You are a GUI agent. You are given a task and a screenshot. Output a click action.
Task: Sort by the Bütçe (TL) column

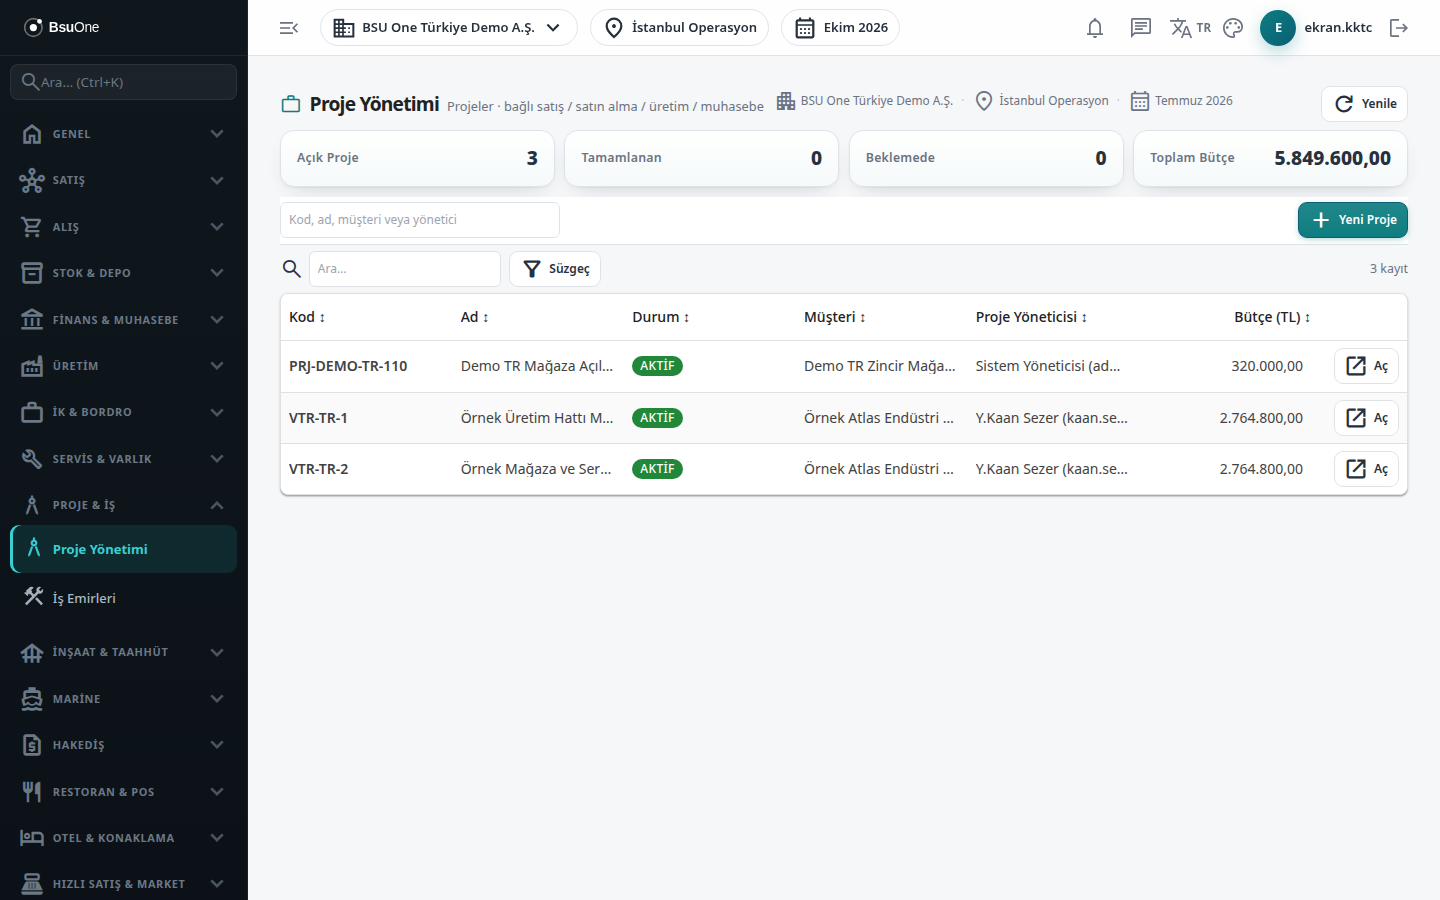[x=1272, y=317]
